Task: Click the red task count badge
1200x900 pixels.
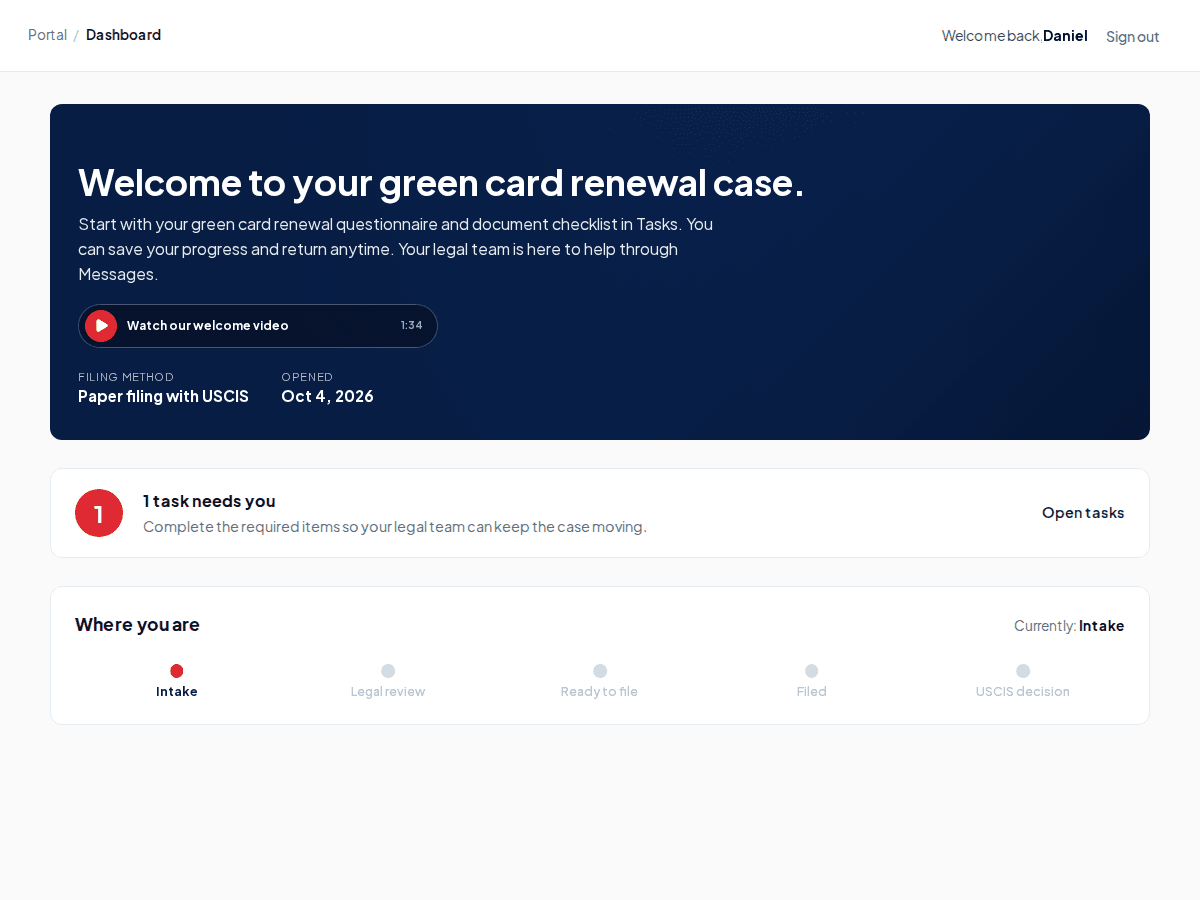Action: [x=99, y=513]
